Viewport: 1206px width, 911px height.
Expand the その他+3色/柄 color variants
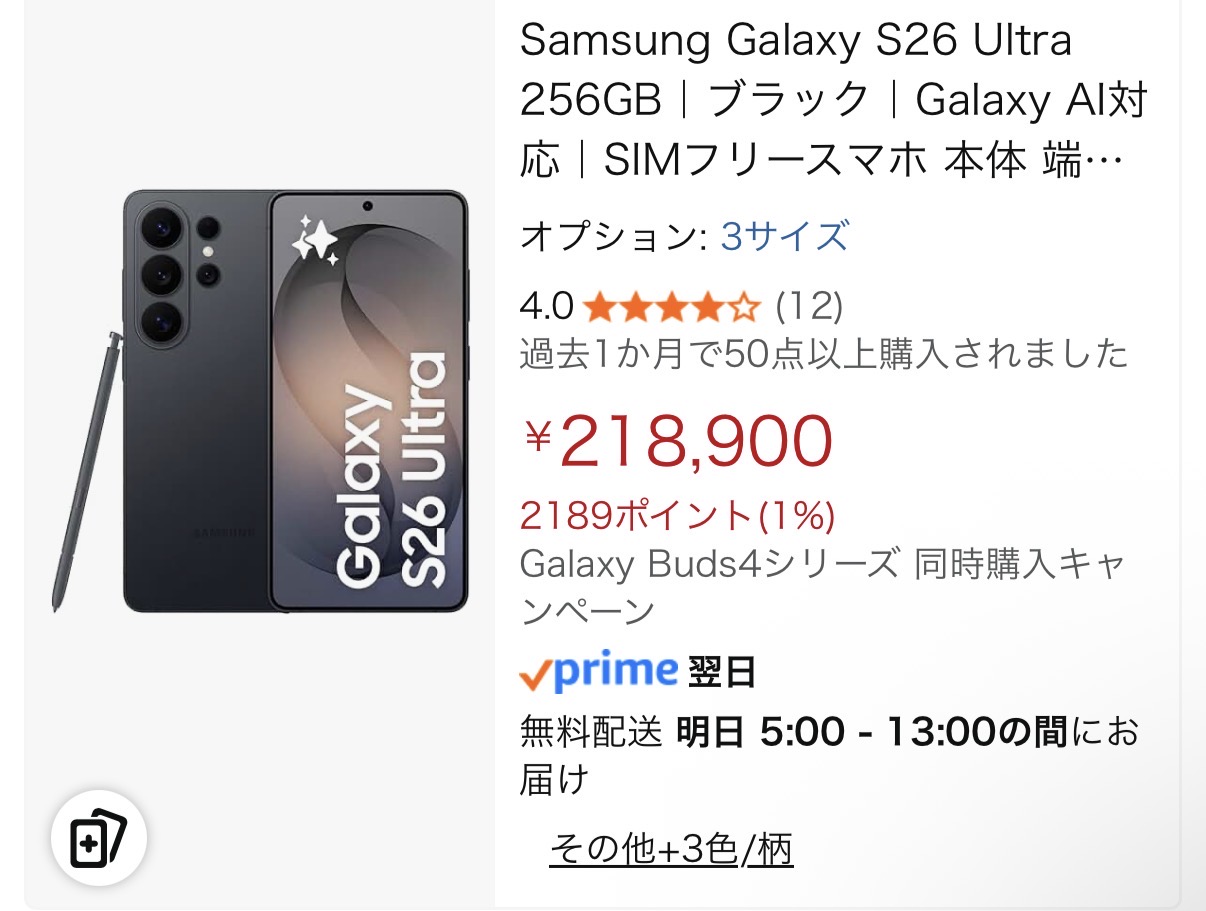click(x=671, y=850)
